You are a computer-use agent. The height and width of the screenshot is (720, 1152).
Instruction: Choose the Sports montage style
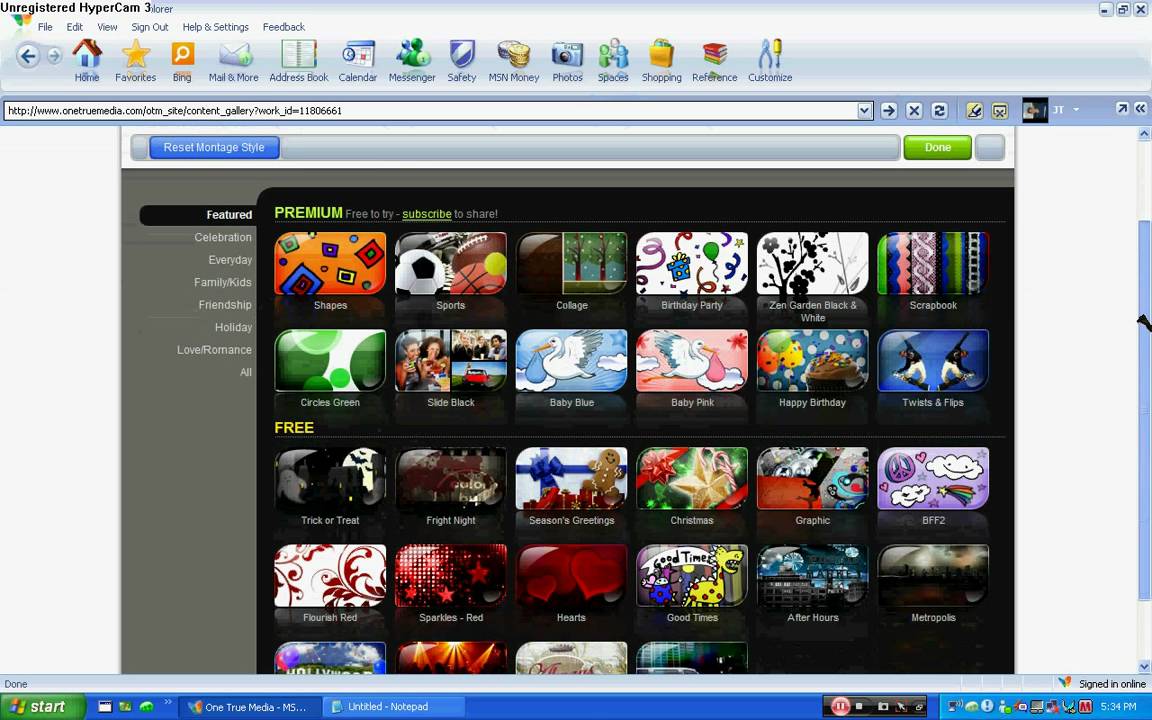450,264
